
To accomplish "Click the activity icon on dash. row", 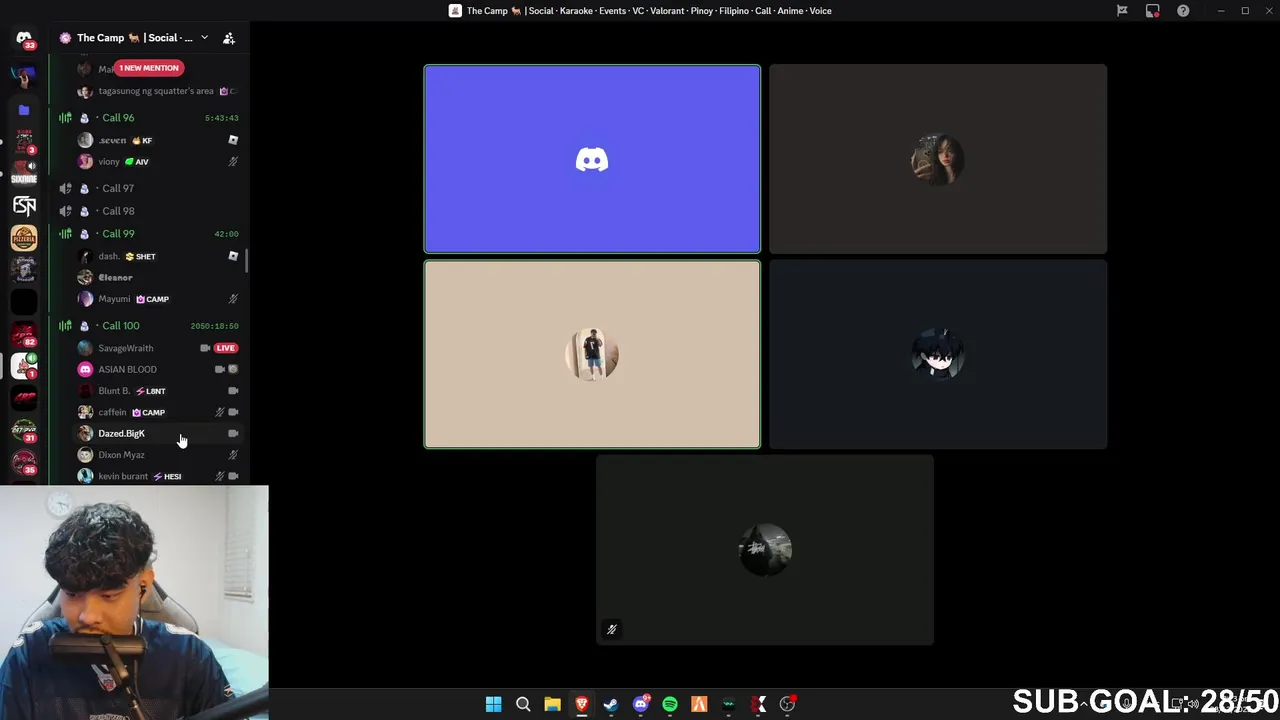I will click(233, 256).
